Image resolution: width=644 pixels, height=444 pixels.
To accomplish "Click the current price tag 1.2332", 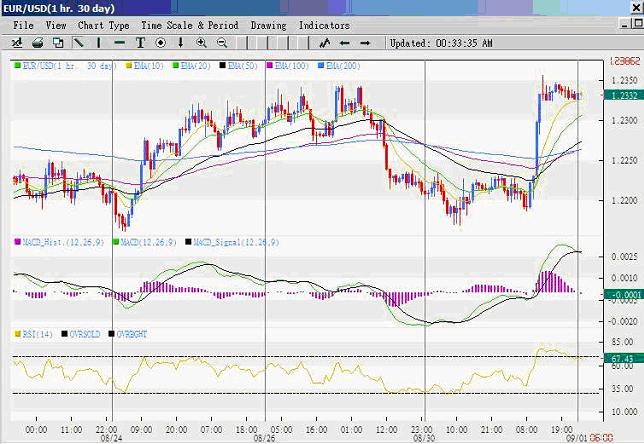I will click(x=624, y=95).
